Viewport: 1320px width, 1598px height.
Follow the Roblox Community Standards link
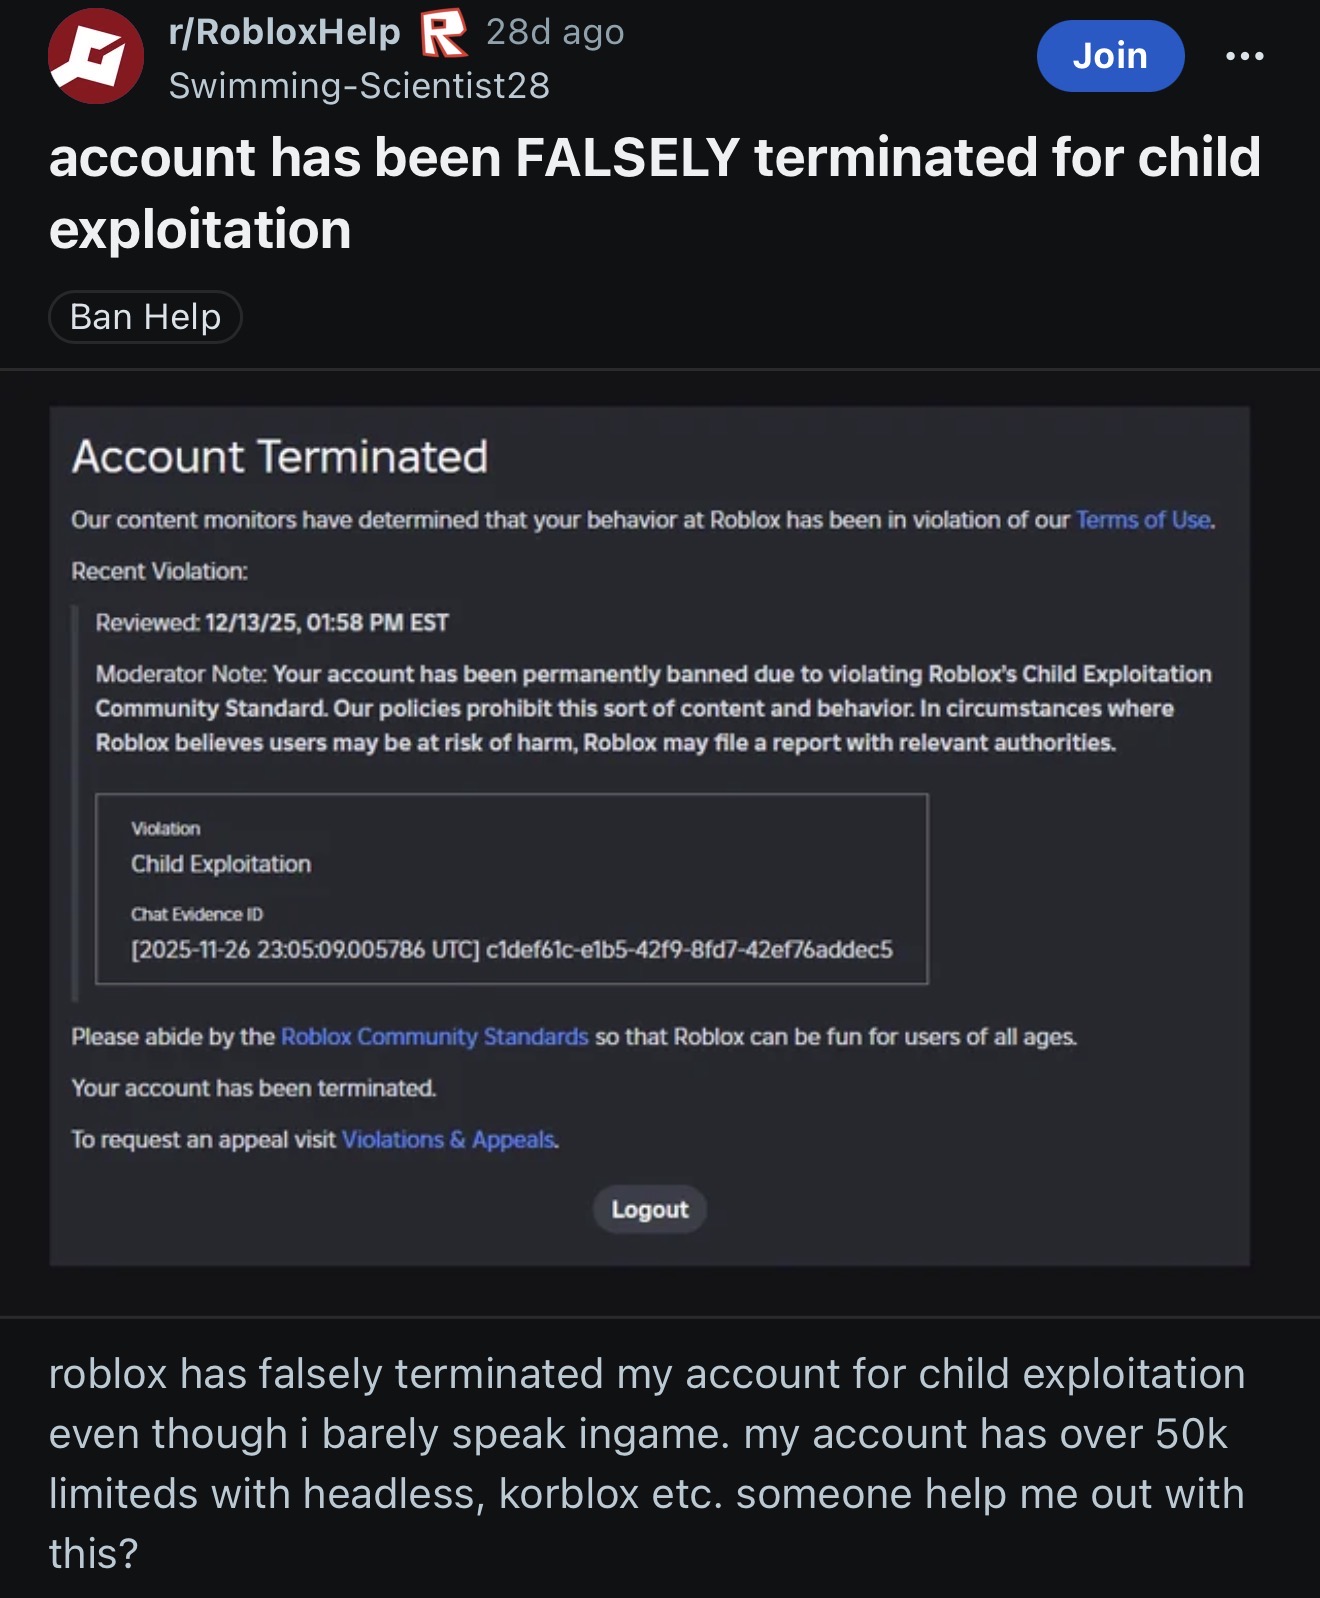435,1037
